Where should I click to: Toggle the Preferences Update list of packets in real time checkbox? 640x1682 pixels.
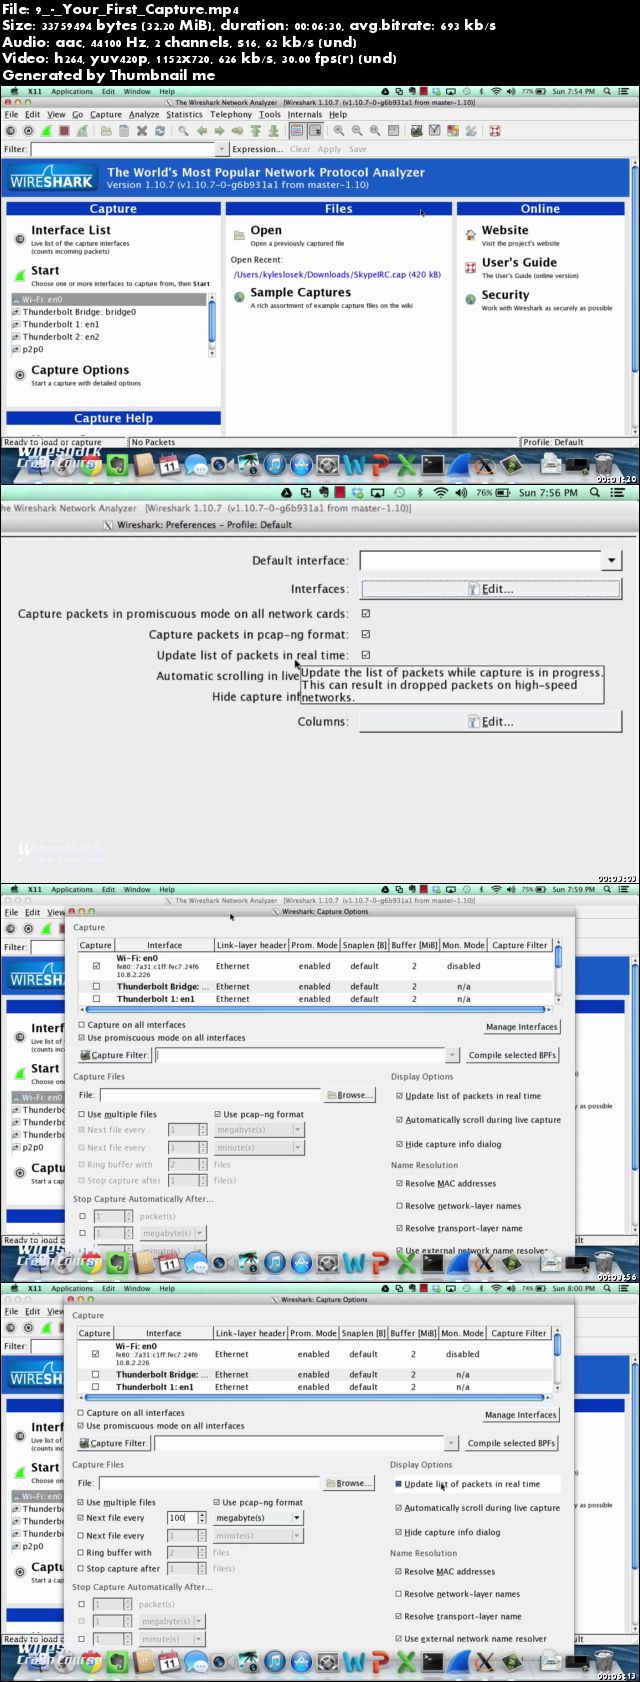click(366, 655)
